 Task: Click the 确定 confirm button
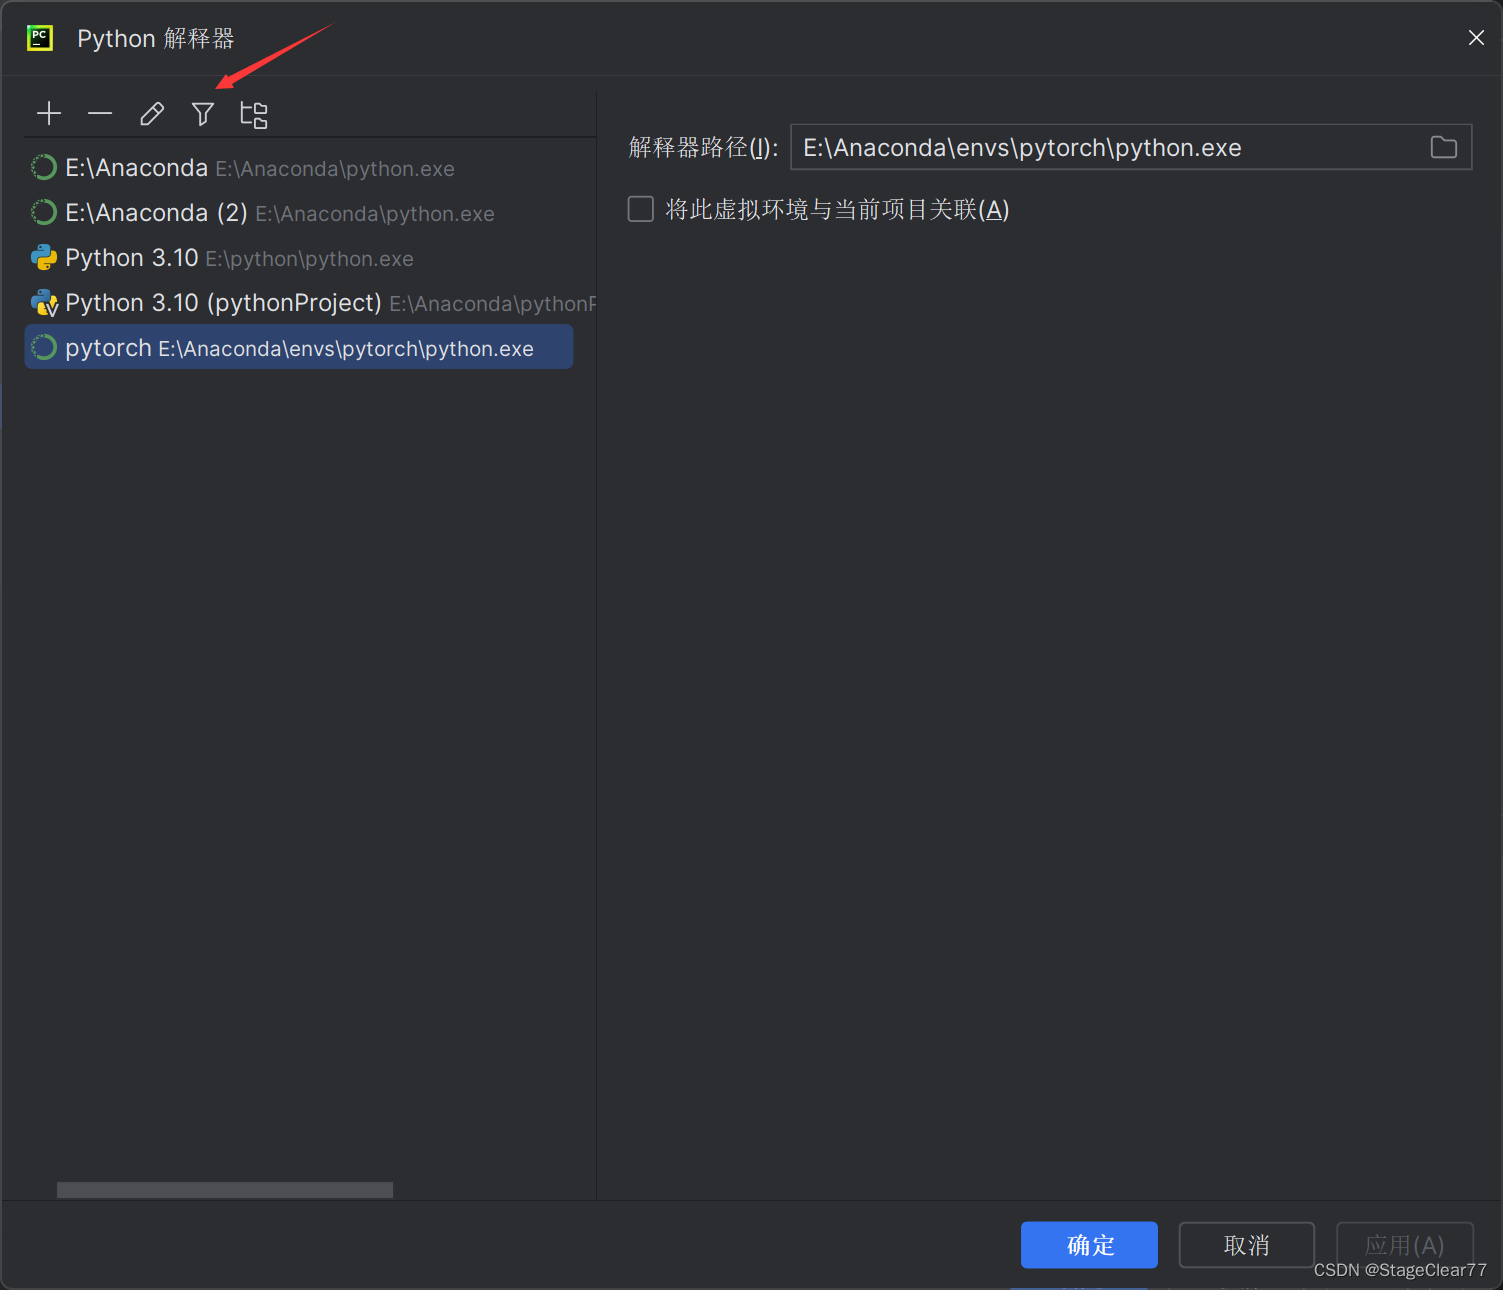1089,1245
